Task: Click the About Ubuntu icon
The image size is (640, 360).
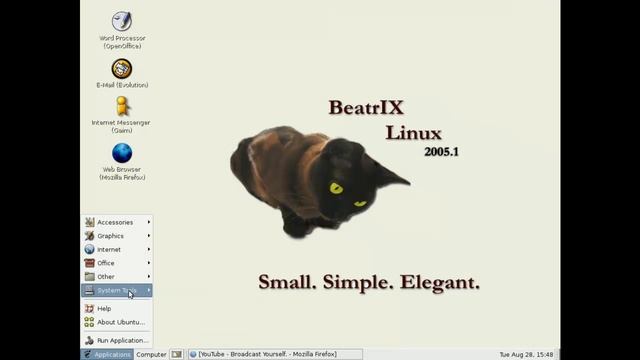Action: 89,322
